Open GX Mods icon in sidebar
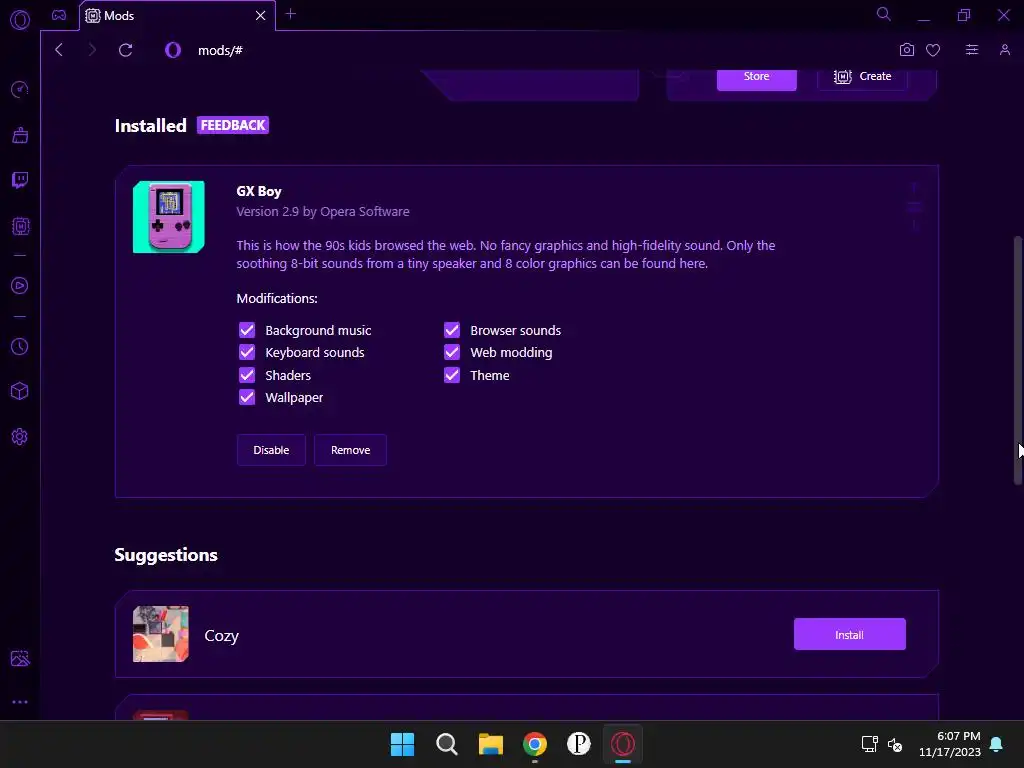The height and width of the screenshot is (768, 1024). 20,226
